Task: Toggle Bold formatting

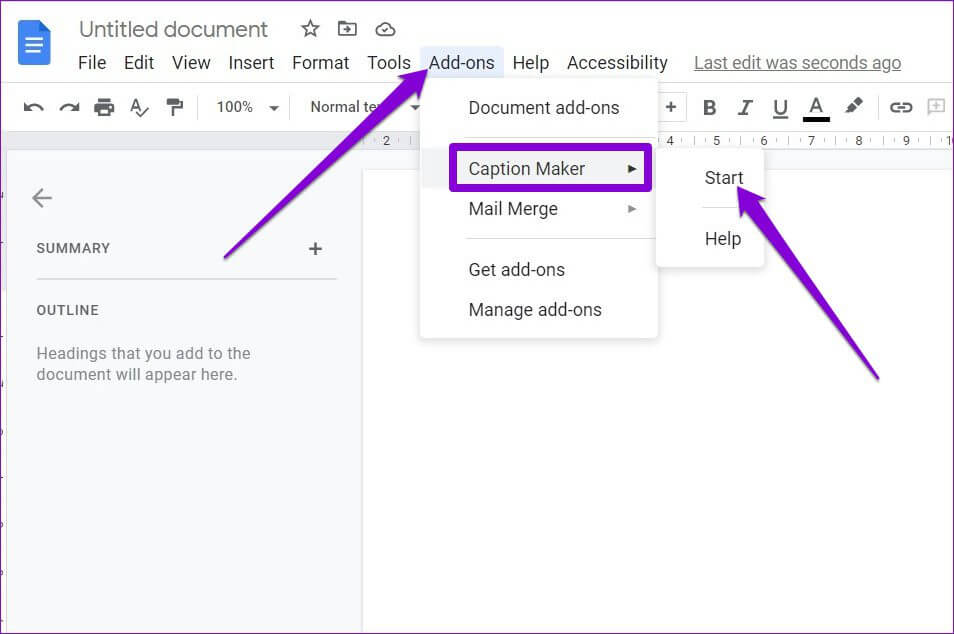Action: [x=709, y=108]
